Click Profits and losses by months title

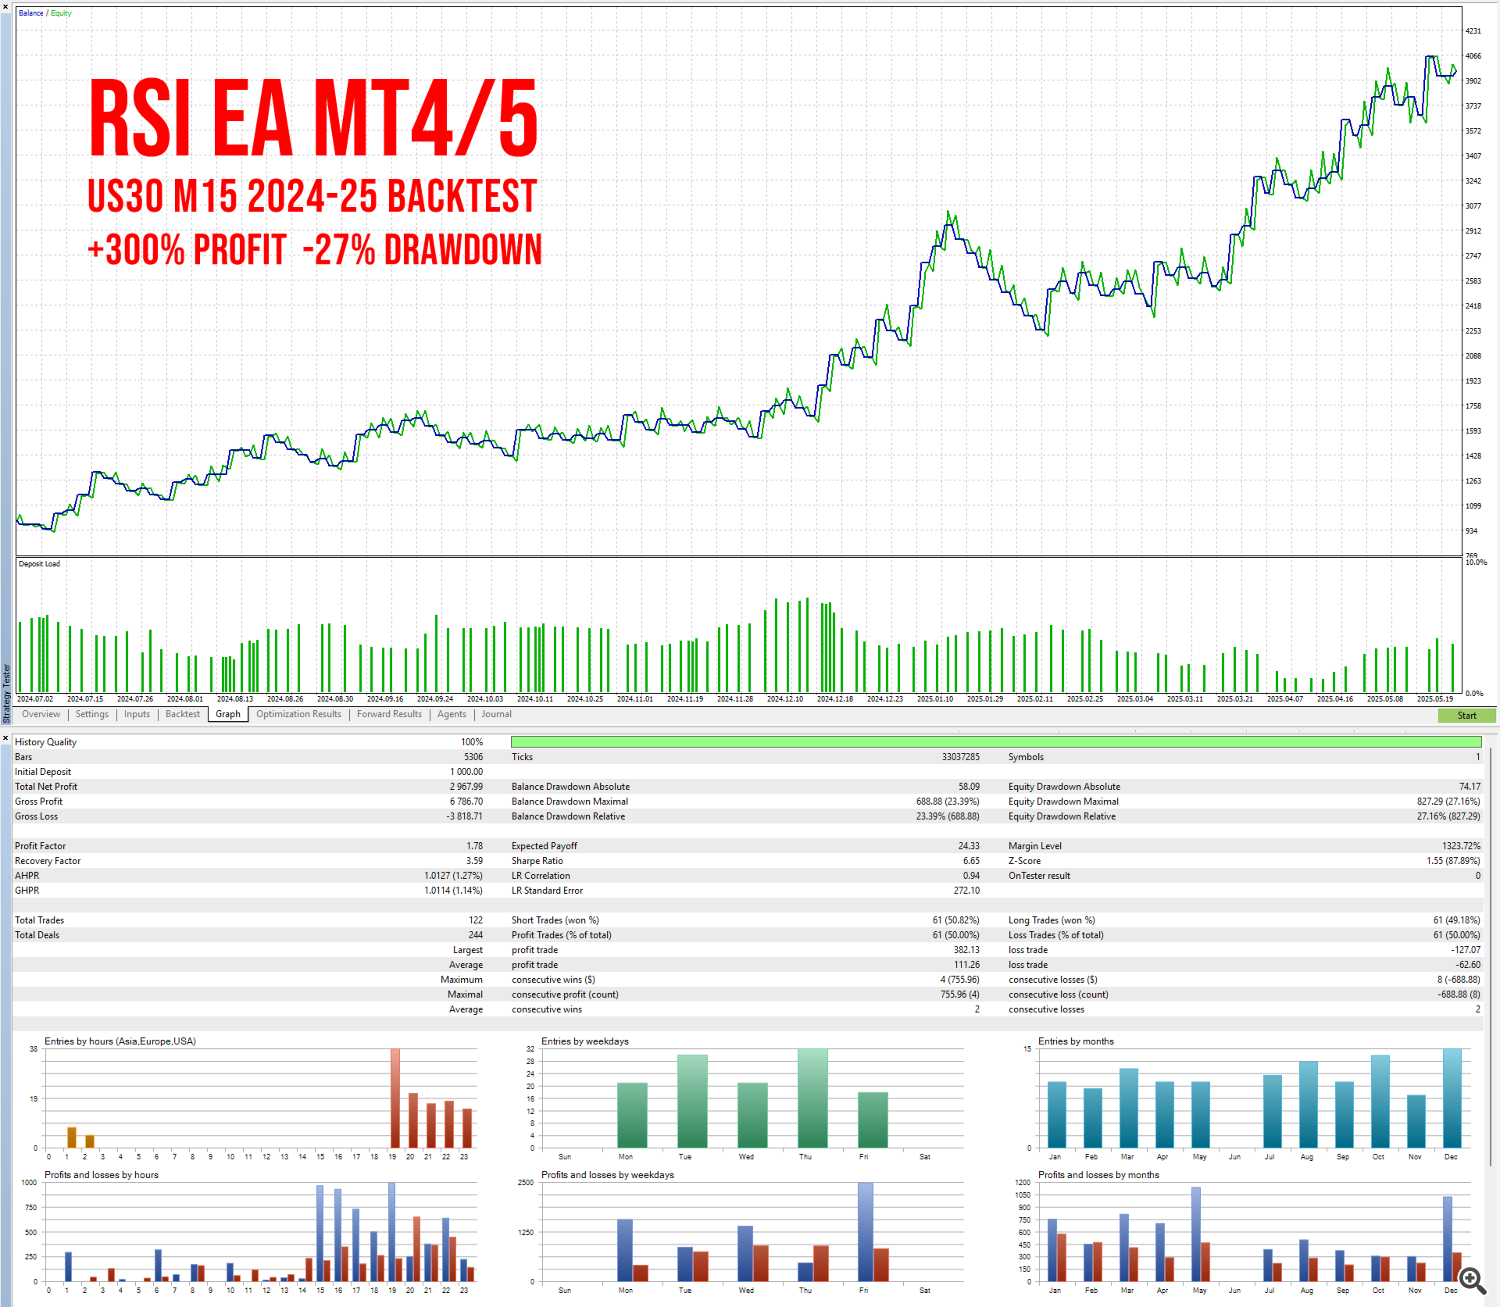pos(1099,1176)
